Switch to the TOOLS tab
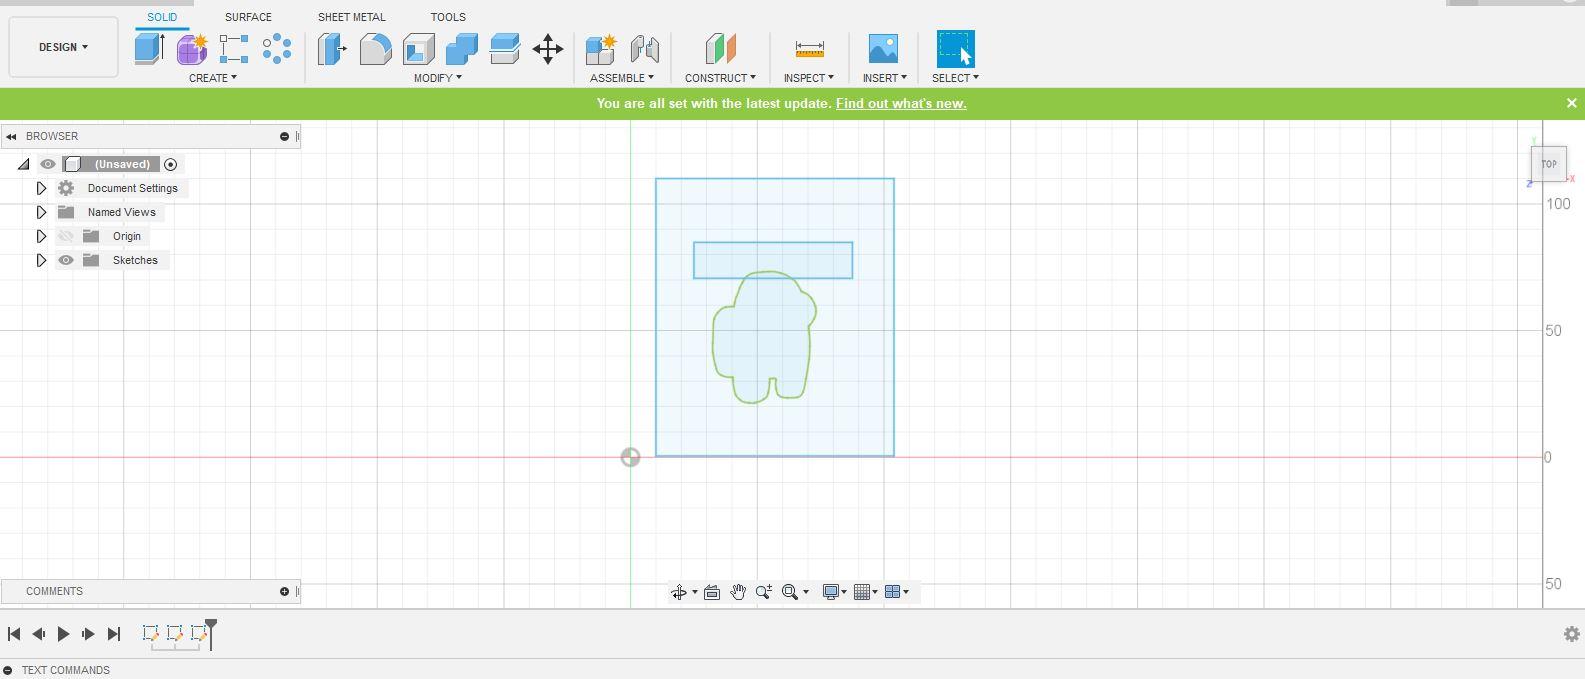 coord(448,17)
